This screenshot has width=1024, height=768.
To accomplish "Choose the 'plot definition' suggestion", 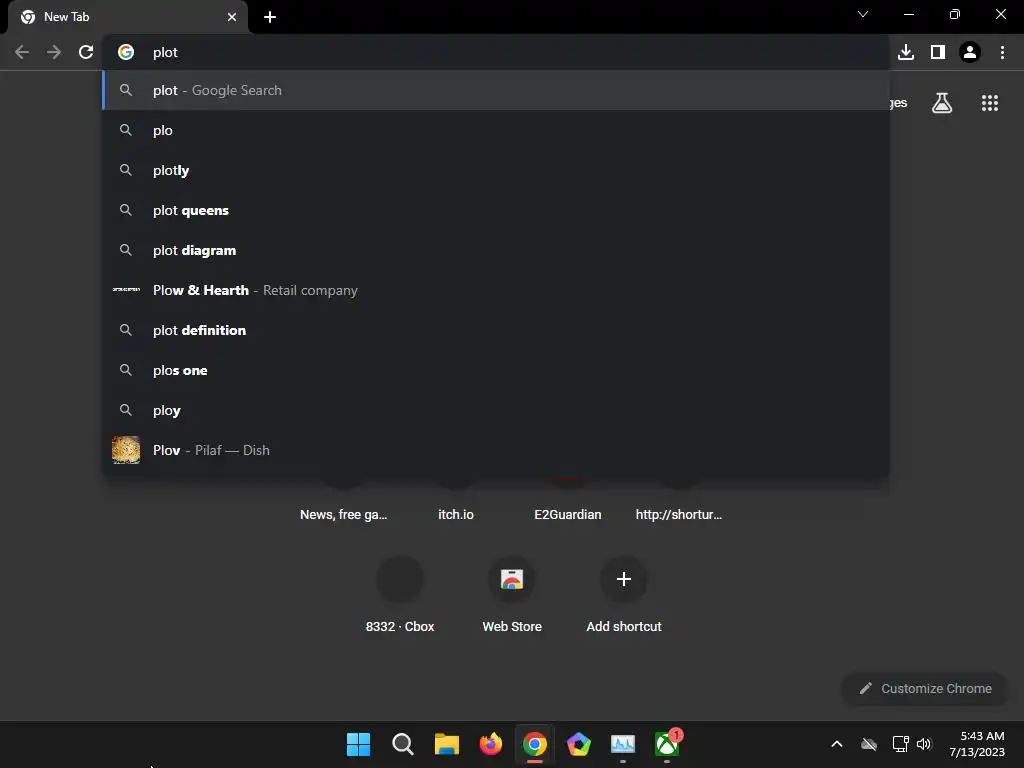I will [496, 330].
